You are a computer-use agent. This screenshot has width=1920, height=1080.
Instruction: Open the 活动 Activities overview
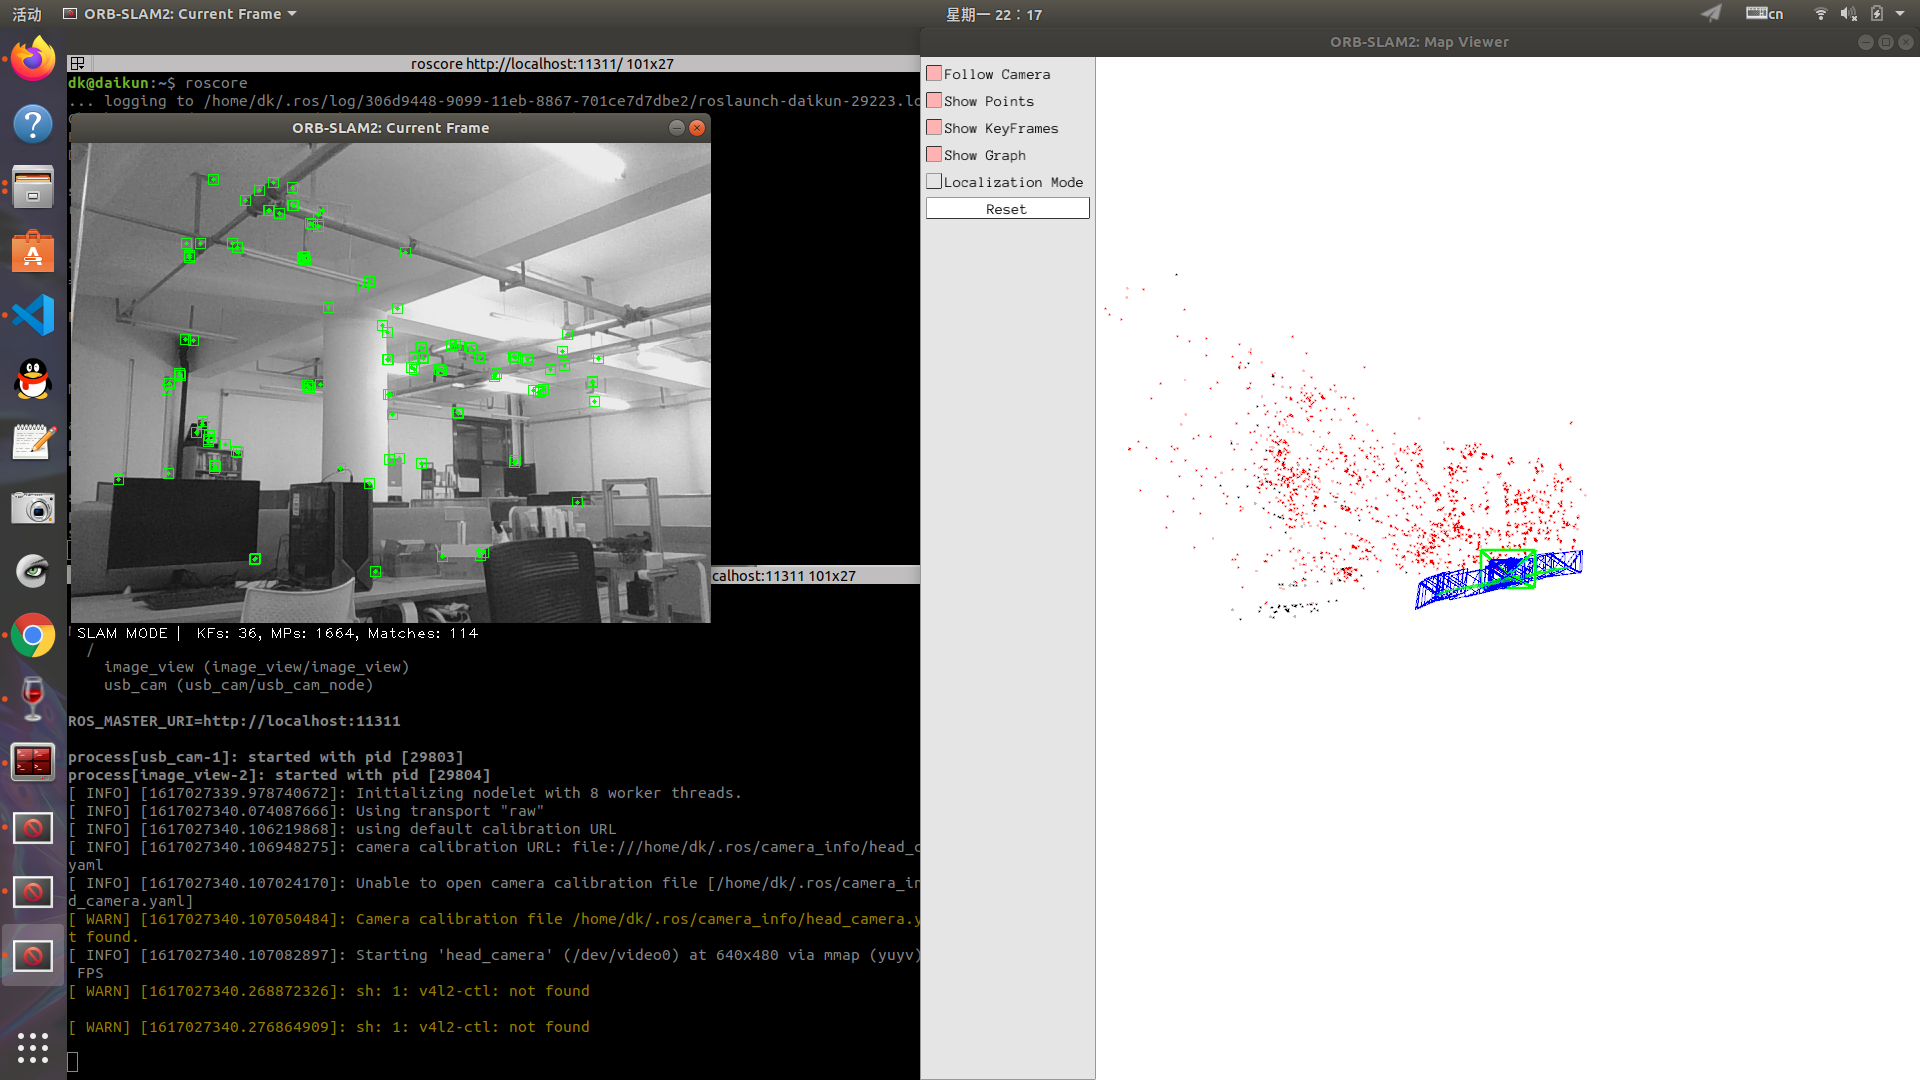27,14
